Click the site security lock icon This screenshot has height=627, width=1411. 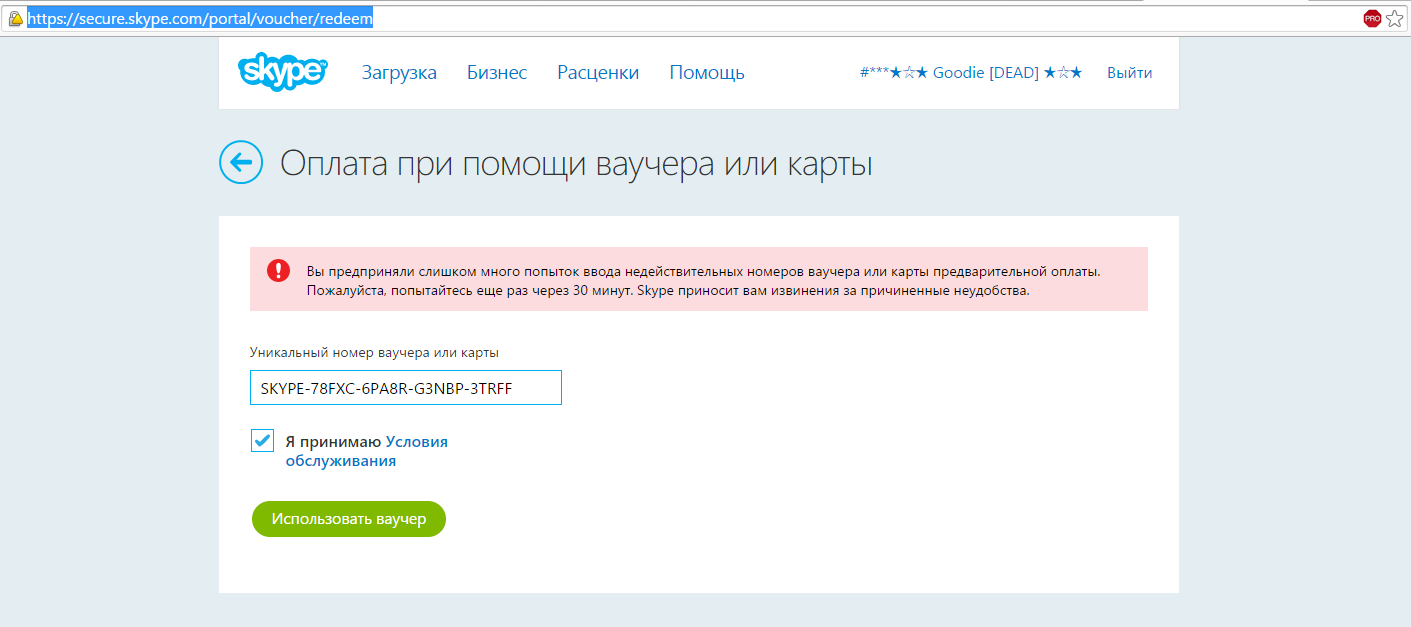click(16, 18)
